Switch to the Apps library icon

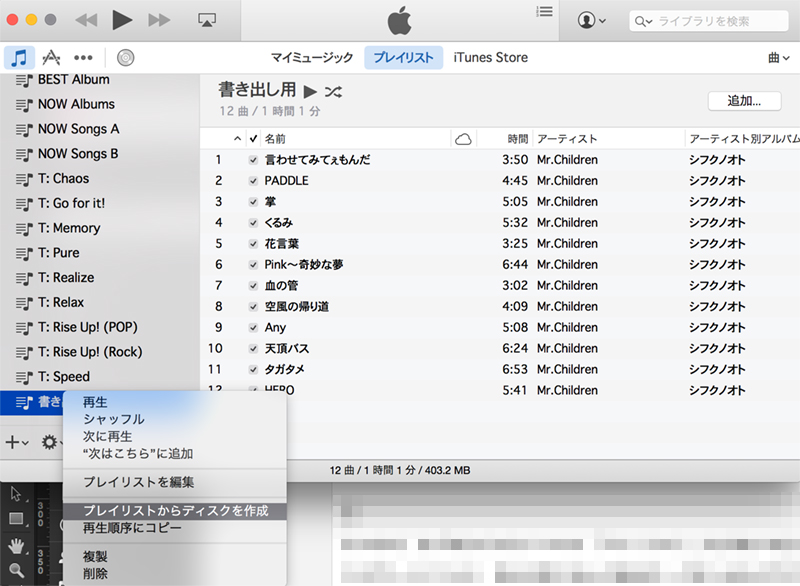(51, 58)
